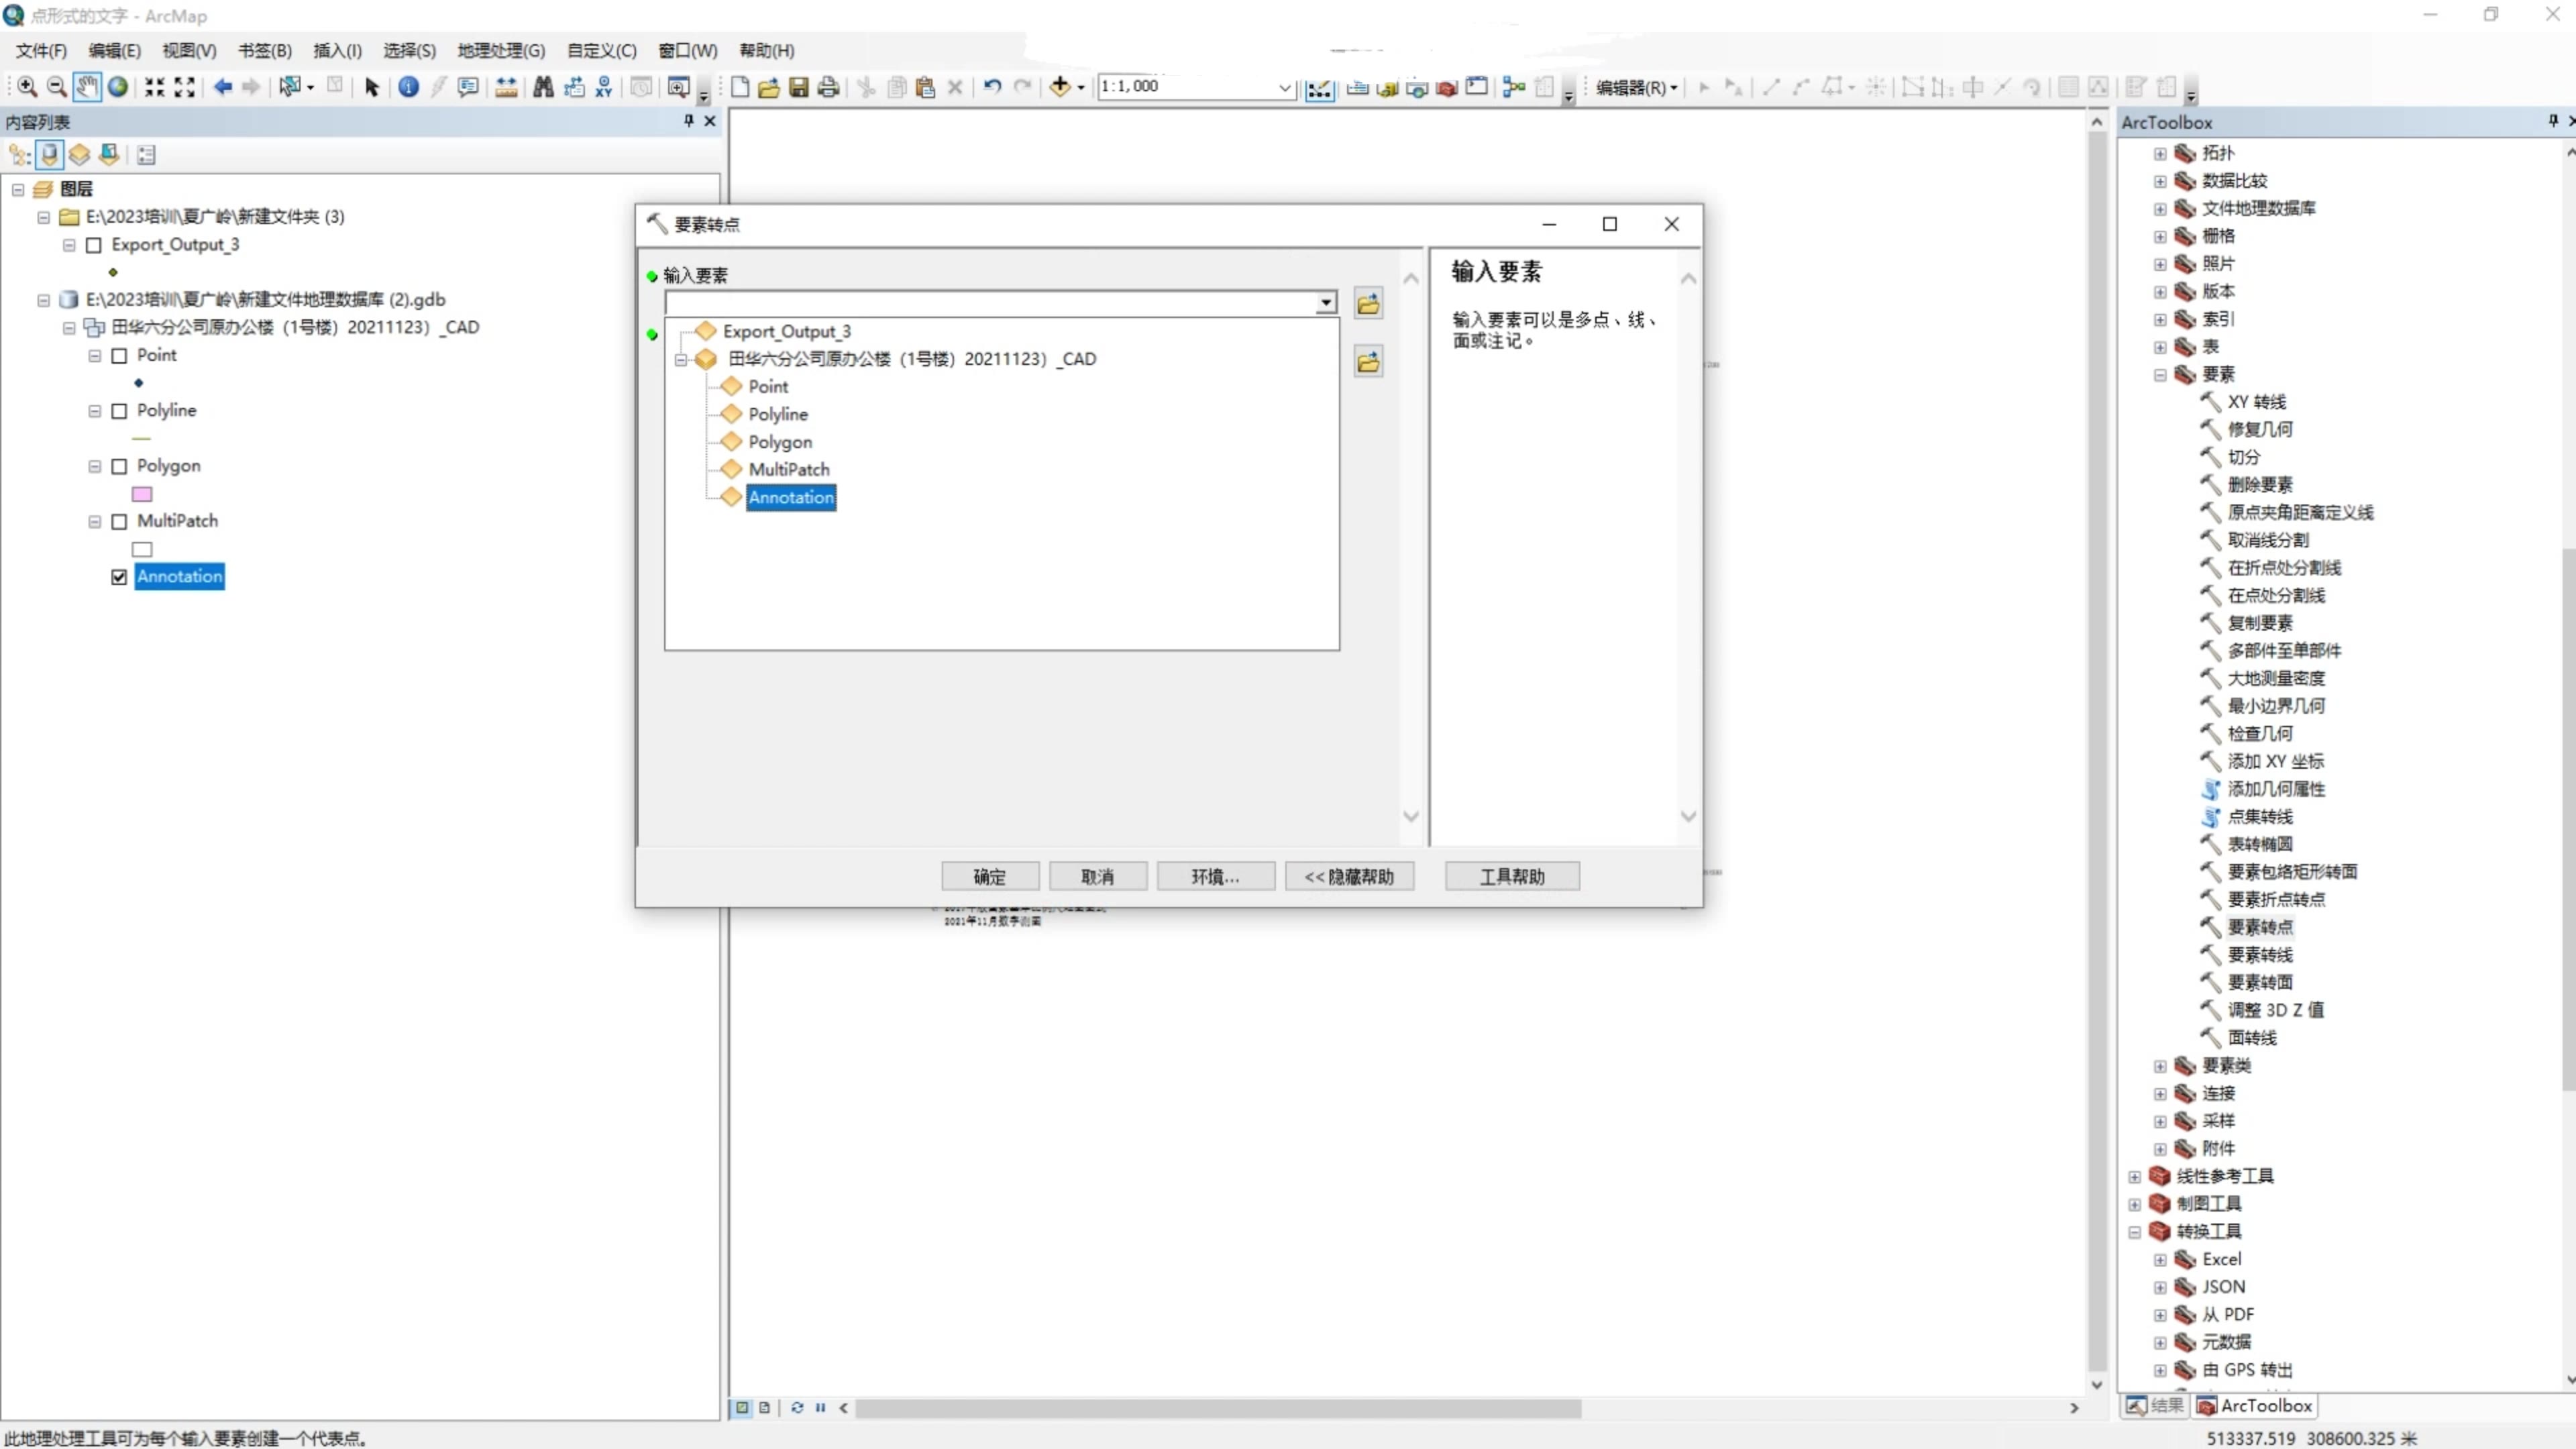Select the Pan hand tool
Image resolution: width=2576 pixels, height=1449 pixels.
[x=87, y=87]
